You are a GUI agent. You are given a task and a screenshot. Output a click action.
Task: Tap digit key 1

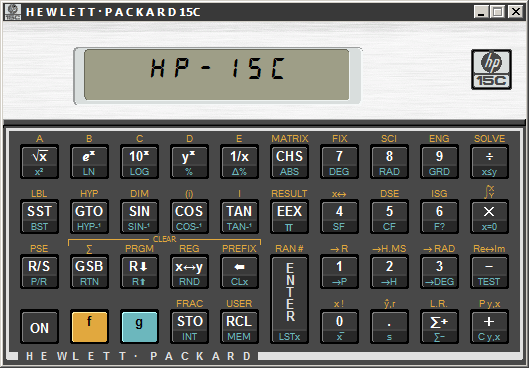click(339, 272)
